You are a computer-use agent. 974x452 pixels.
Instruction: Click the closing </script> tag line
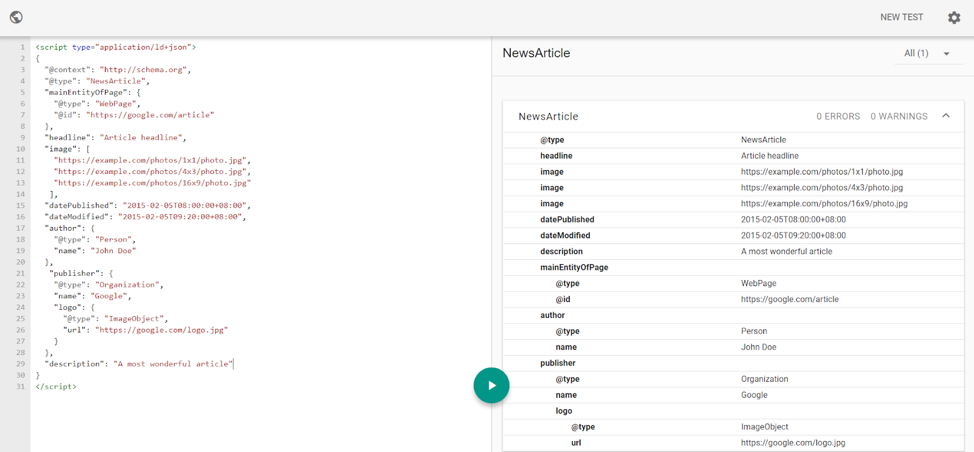pyautogui.click(x=57, y=386)
